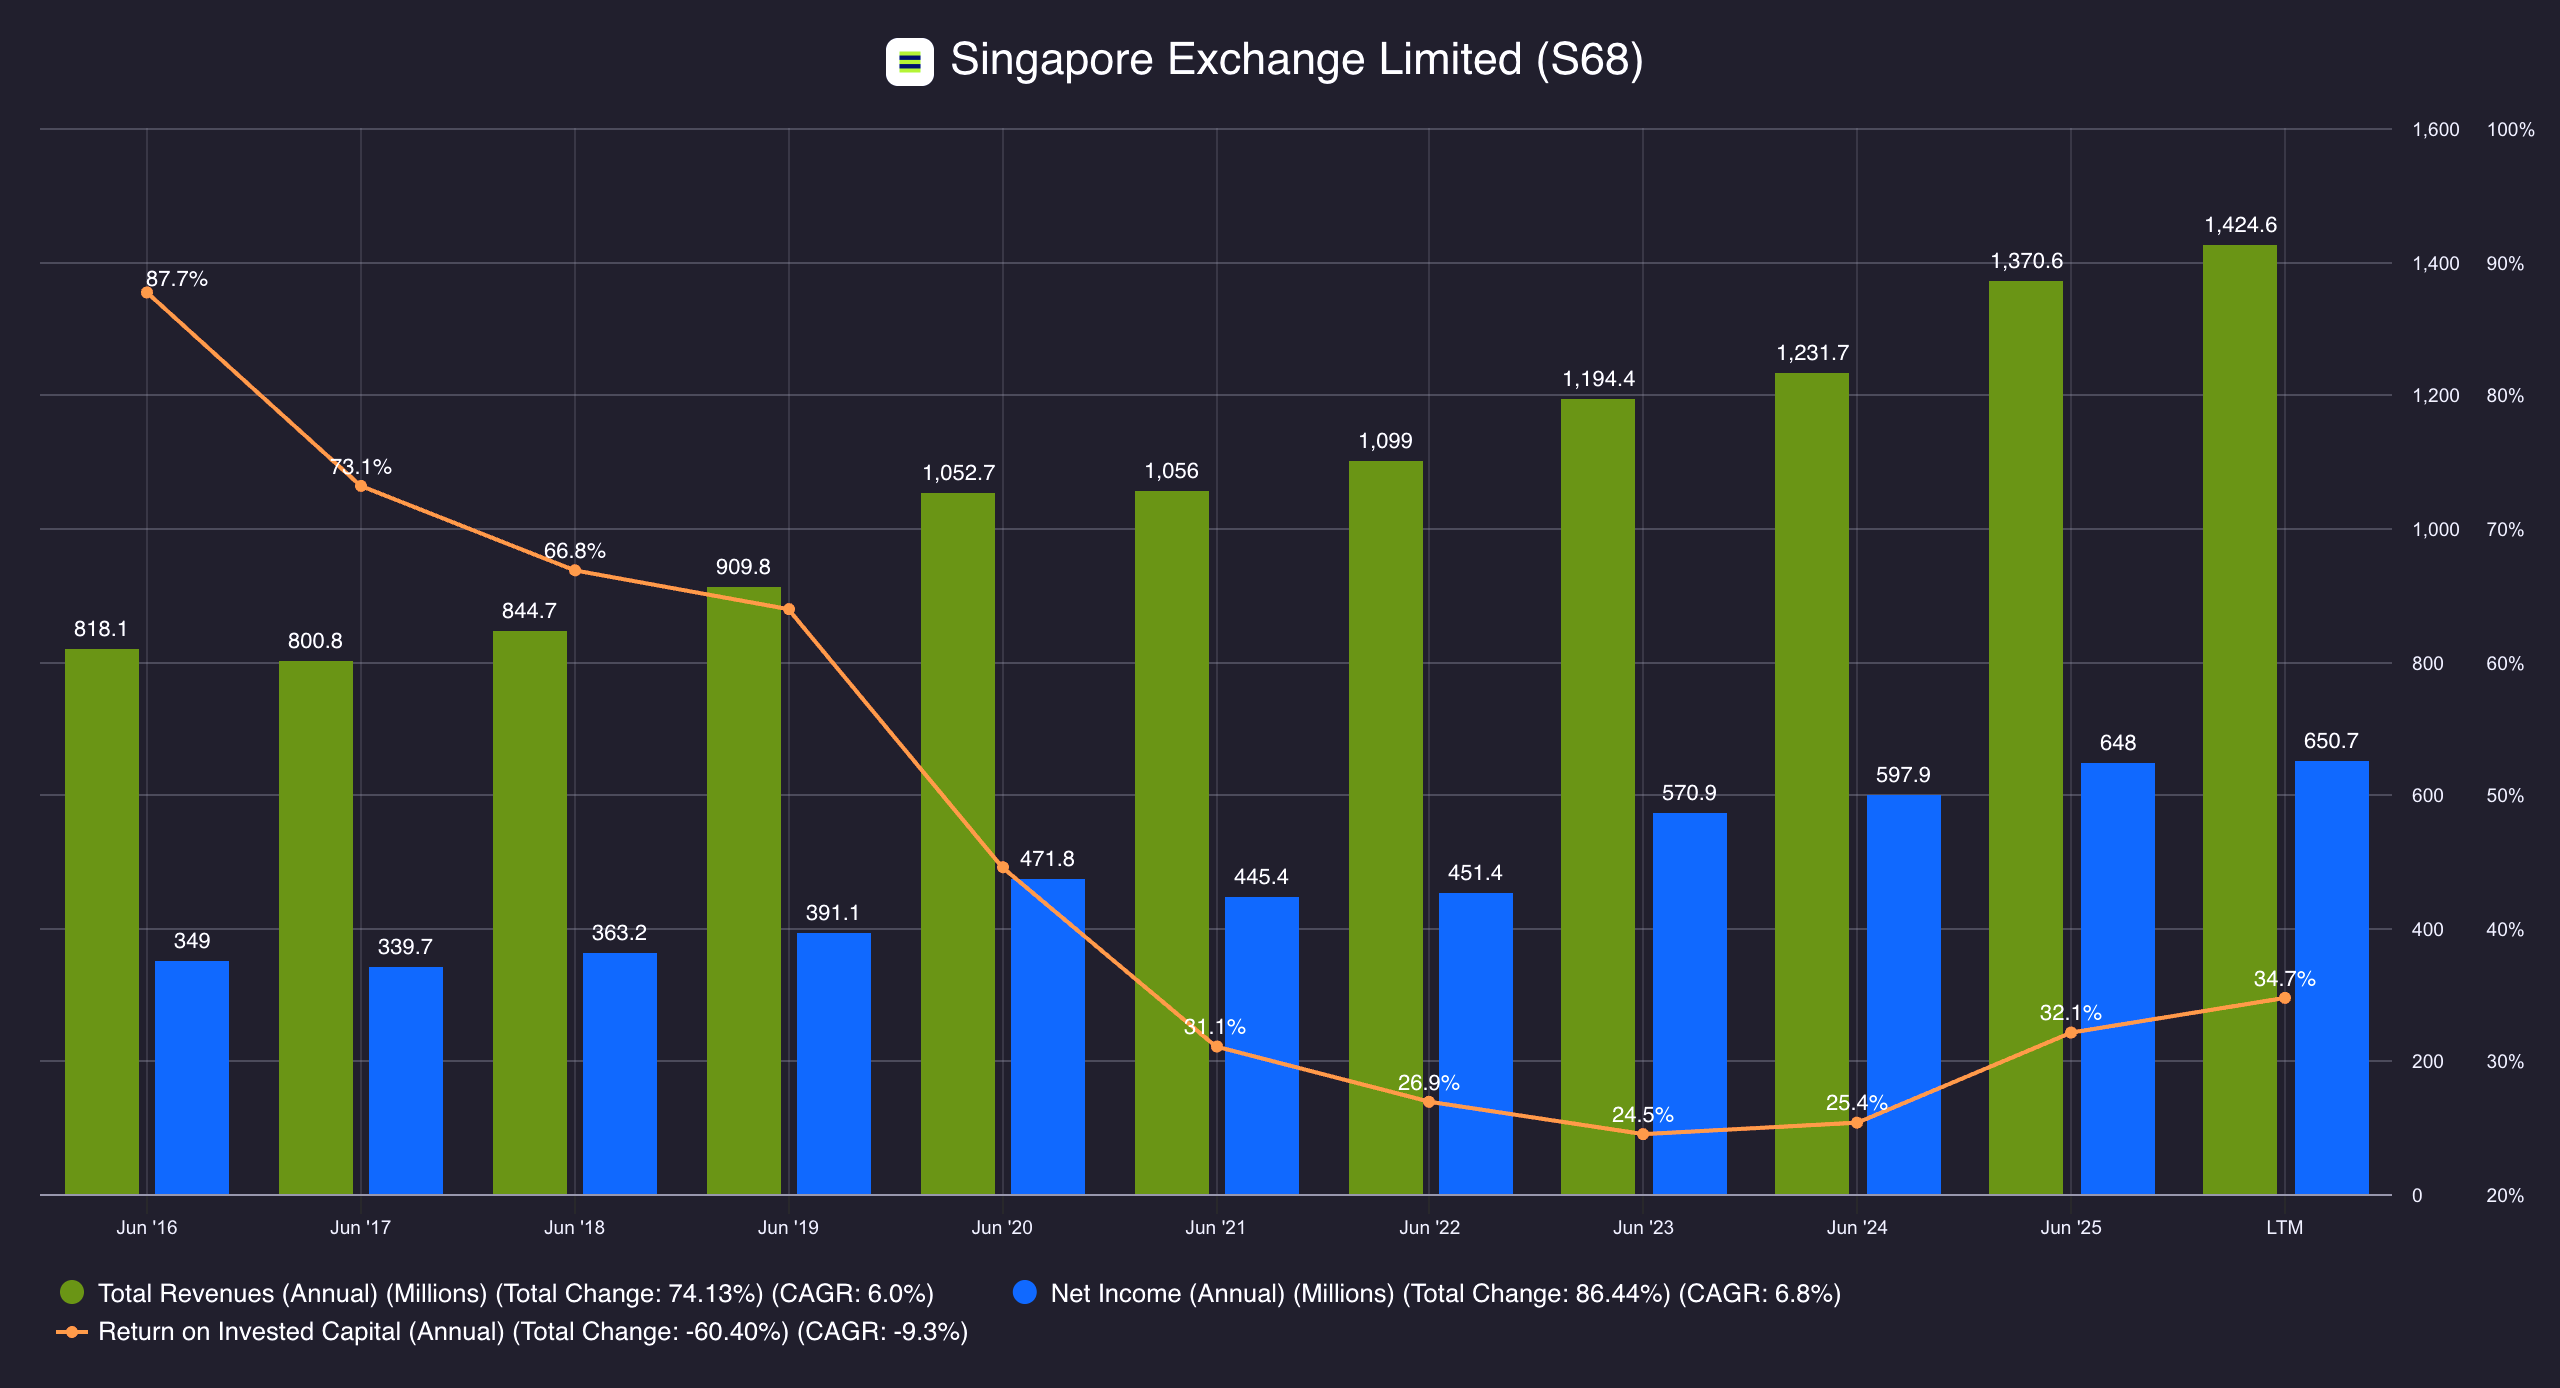The width and height of the screenshot is (2560, 1388).
Task: Click the orange ROIC legend line marker
Action: [x=72, y=1331]
